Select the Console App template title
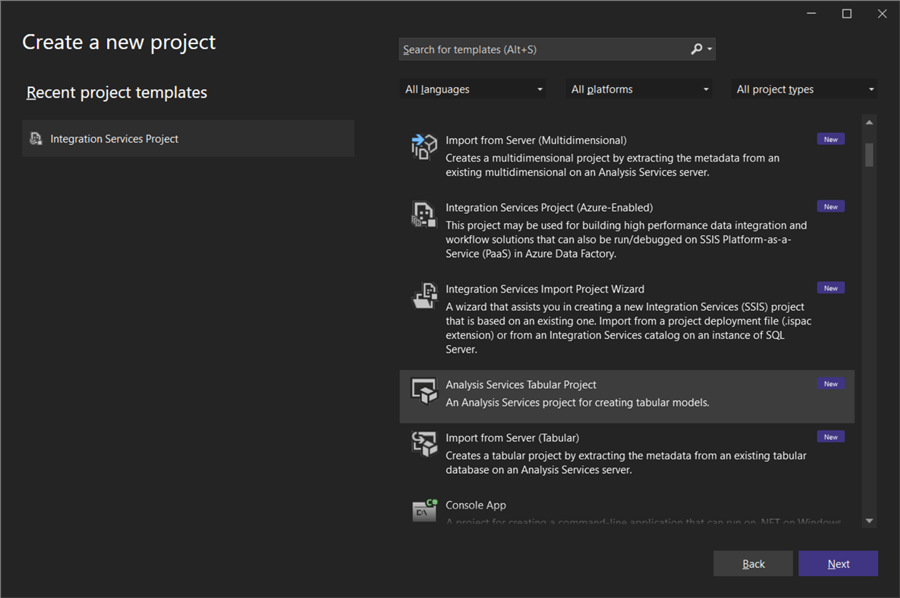900x598 pixels. pyautogui.click(x=476, y=505)
